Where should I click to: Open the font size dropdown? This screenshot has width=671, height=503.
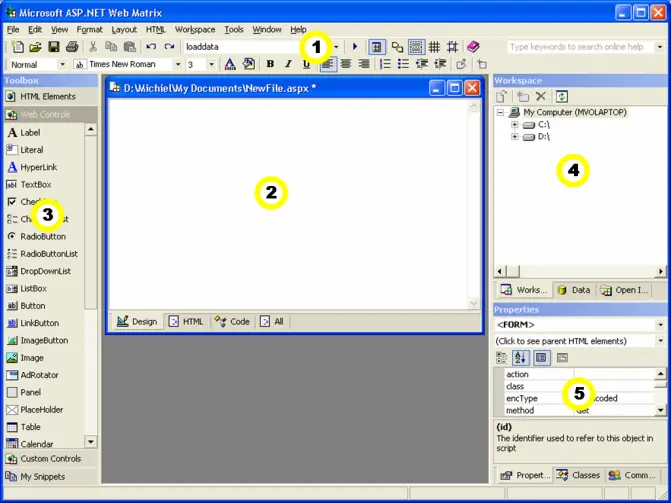tap(211, 64)
